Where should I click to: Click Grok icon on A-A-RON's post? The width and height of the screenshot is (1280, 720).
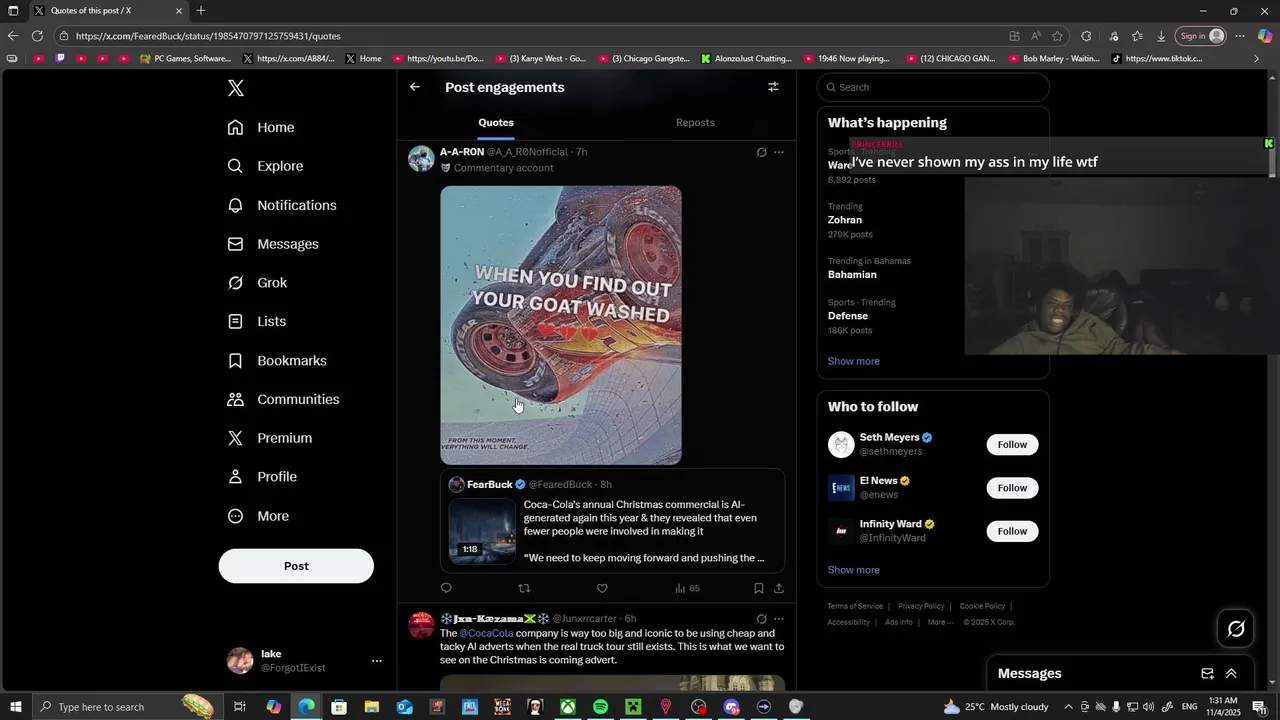(761, 152)
